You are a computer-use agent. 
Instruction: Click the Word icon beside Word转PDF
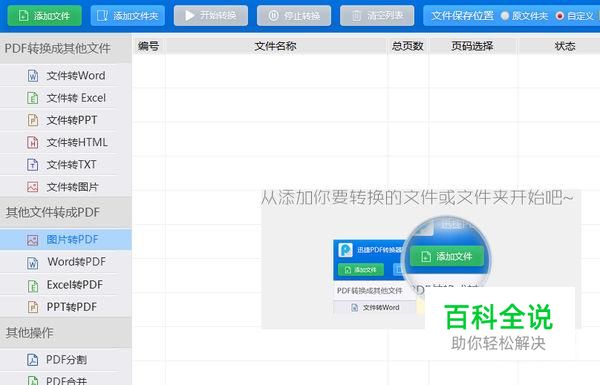coord(33,263)
